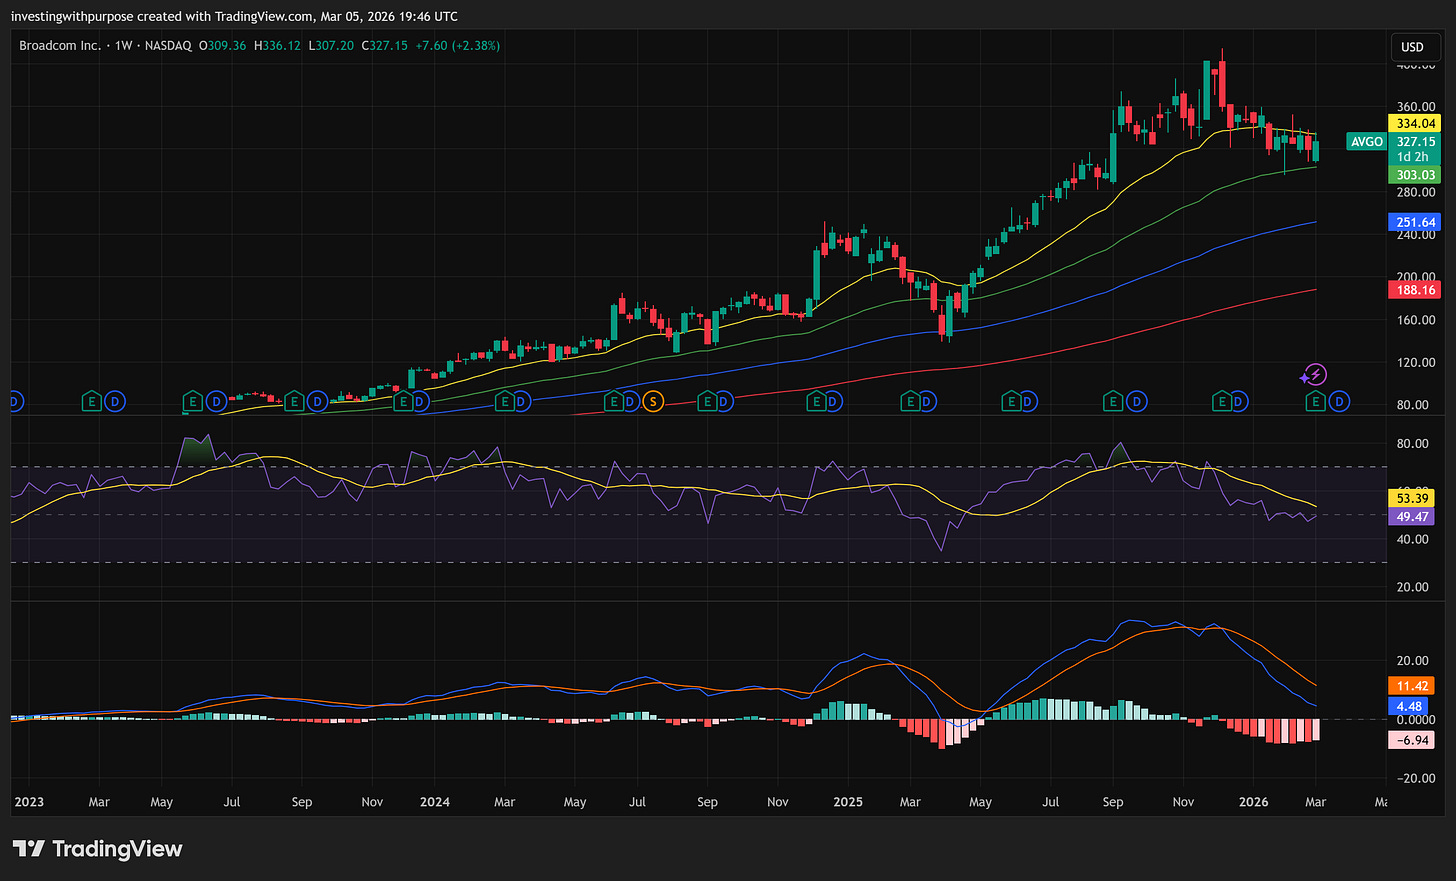The height and width of the screenshot is (881, 1456).
Task: Click the 360.00 price axis label
Action: (x=1416, y=107)
